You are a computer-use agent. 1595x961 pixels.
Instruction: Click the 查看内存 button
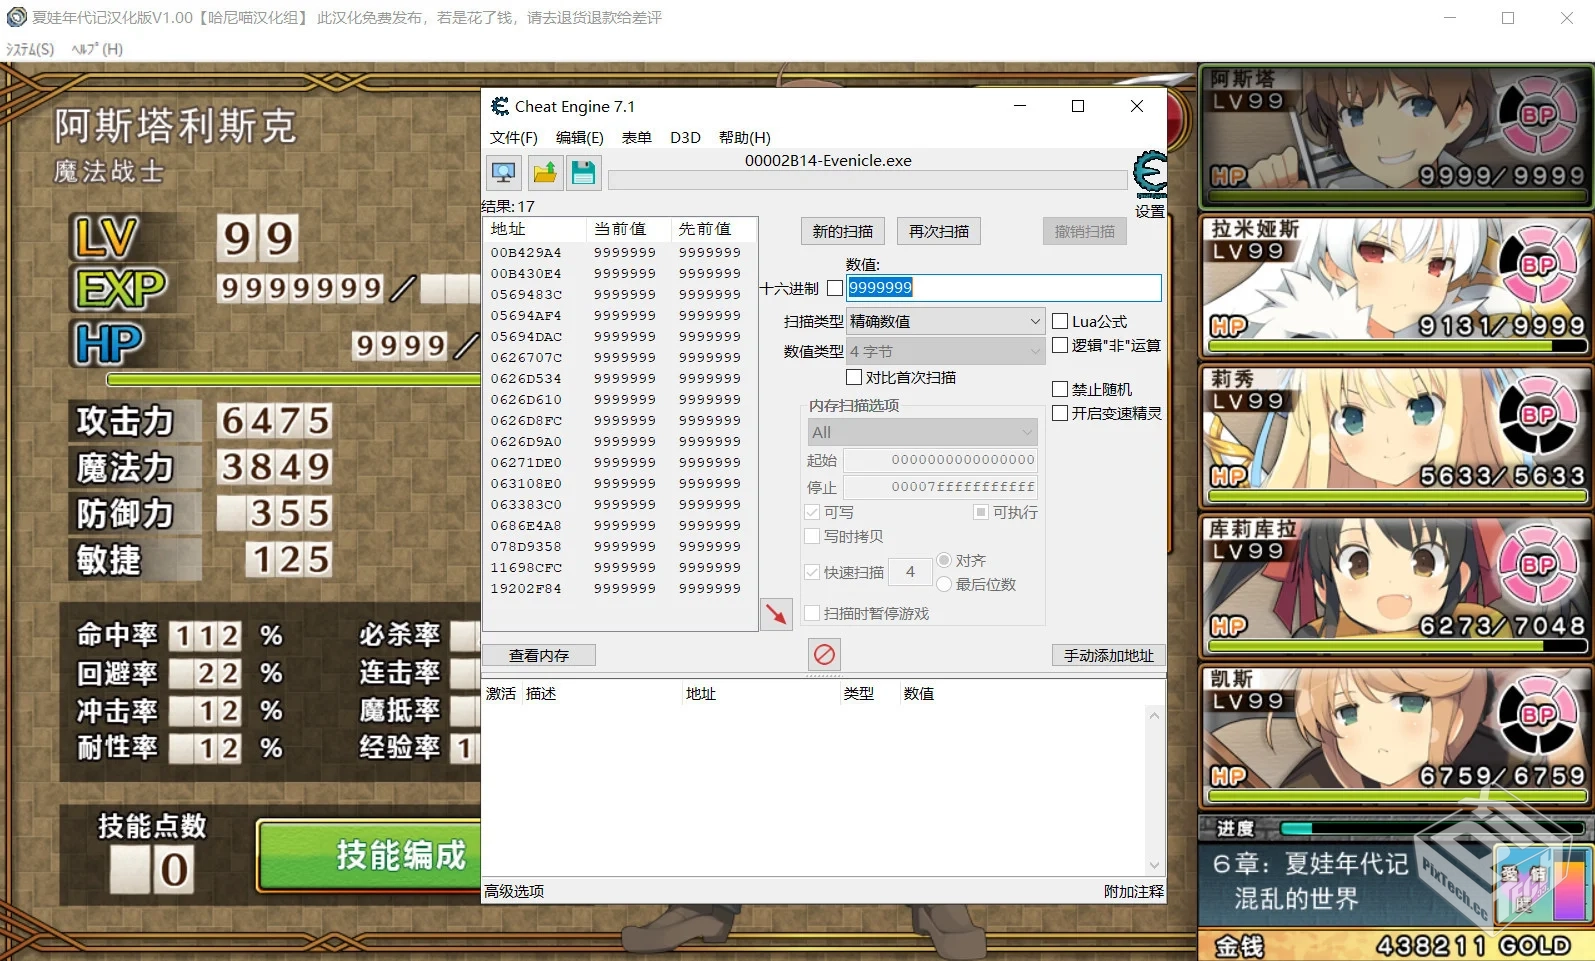539,655
